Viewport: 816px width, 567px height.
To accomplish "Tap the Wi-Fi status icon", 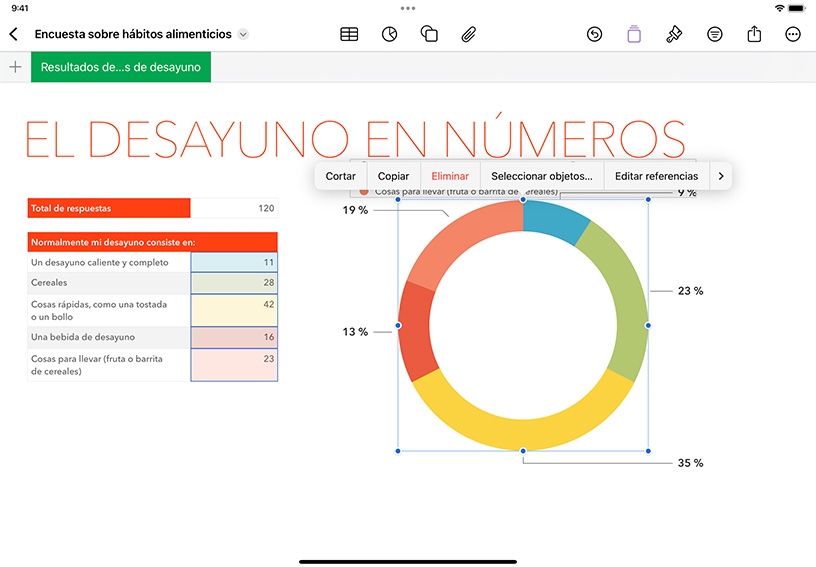I will pyautogui.click(x=780, y=8).
